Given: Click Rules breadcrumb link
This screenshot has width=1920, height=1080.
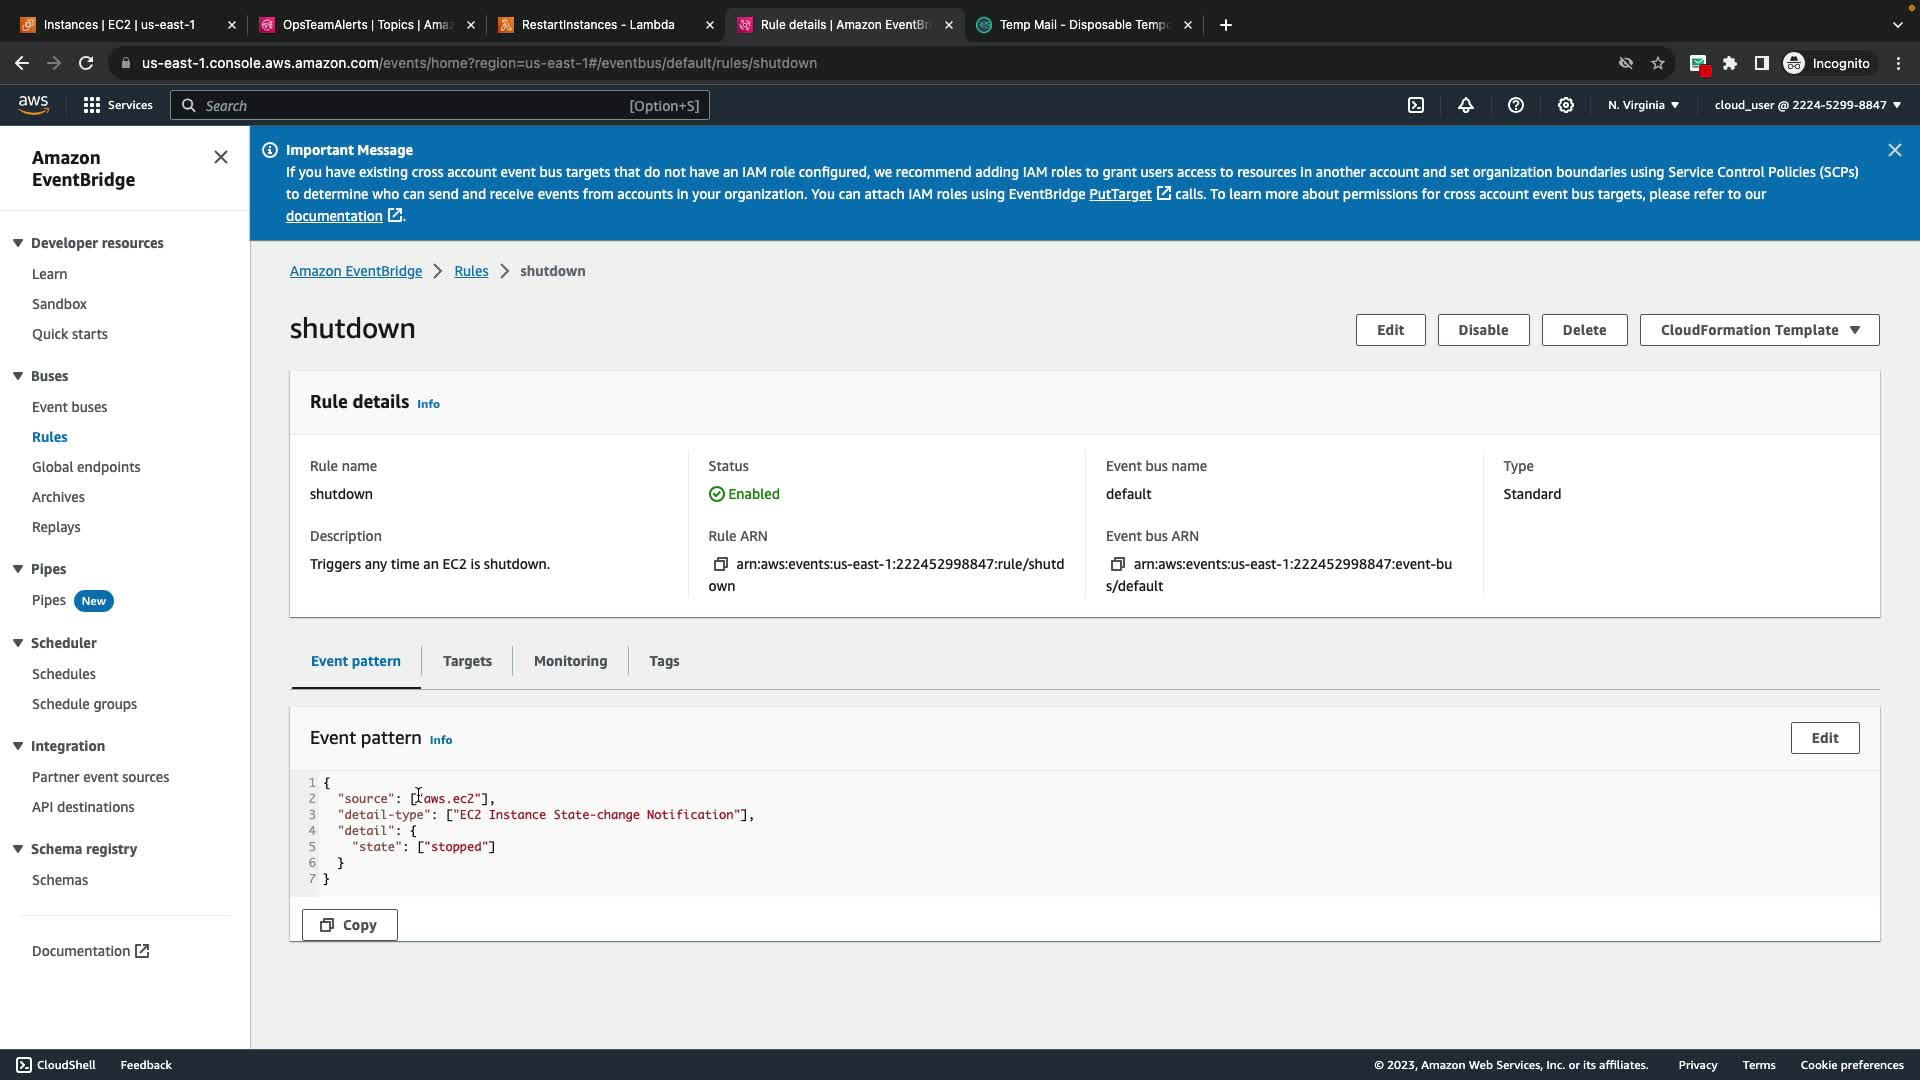Looking at the screenshot, I should [471, 271].
